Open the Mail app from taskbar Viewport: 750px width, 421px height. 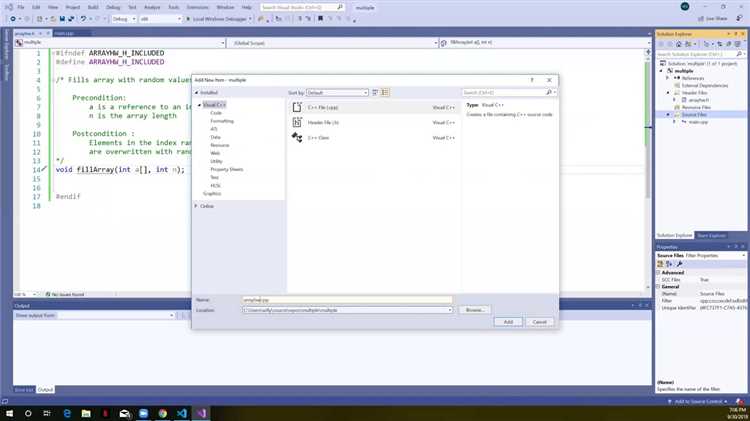124,413
